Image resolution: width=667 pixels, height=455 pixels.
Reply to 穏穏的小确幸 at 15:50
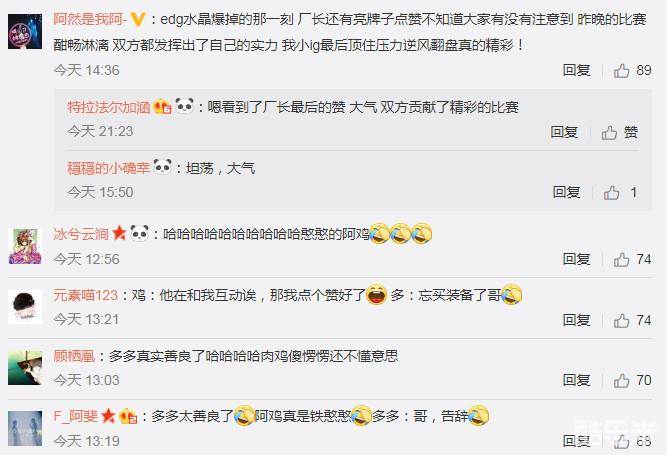(566, 192)
